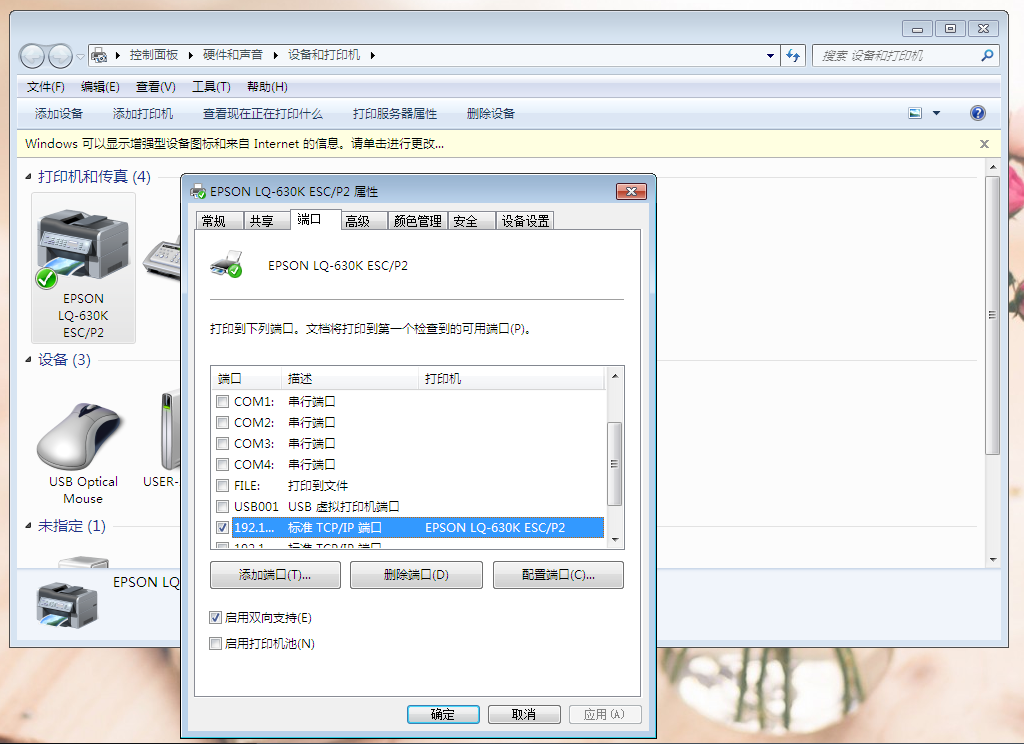Viewport: 1024px width, 744px height.
Task: Click the 描述 column header
Action: [x=350, y=379]
